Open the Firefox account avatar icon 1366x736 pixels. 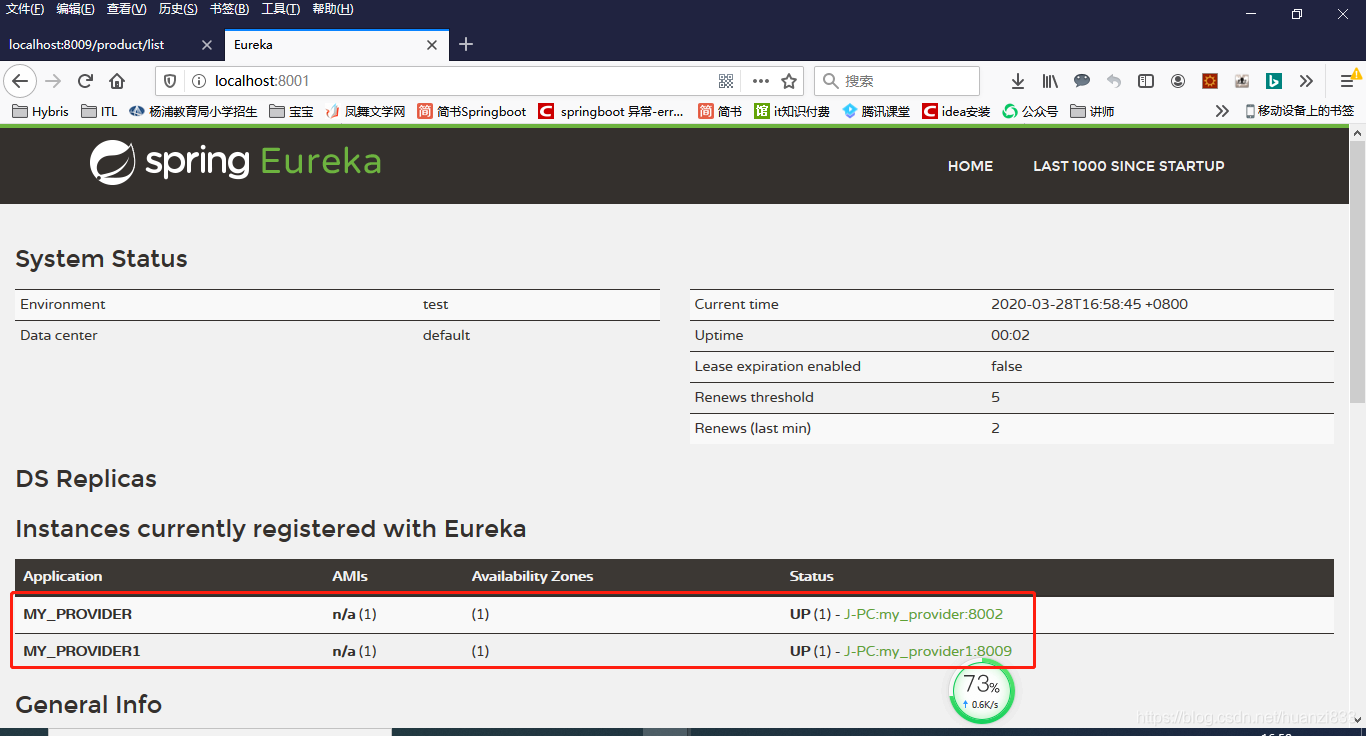click(x=1178, y=81)
